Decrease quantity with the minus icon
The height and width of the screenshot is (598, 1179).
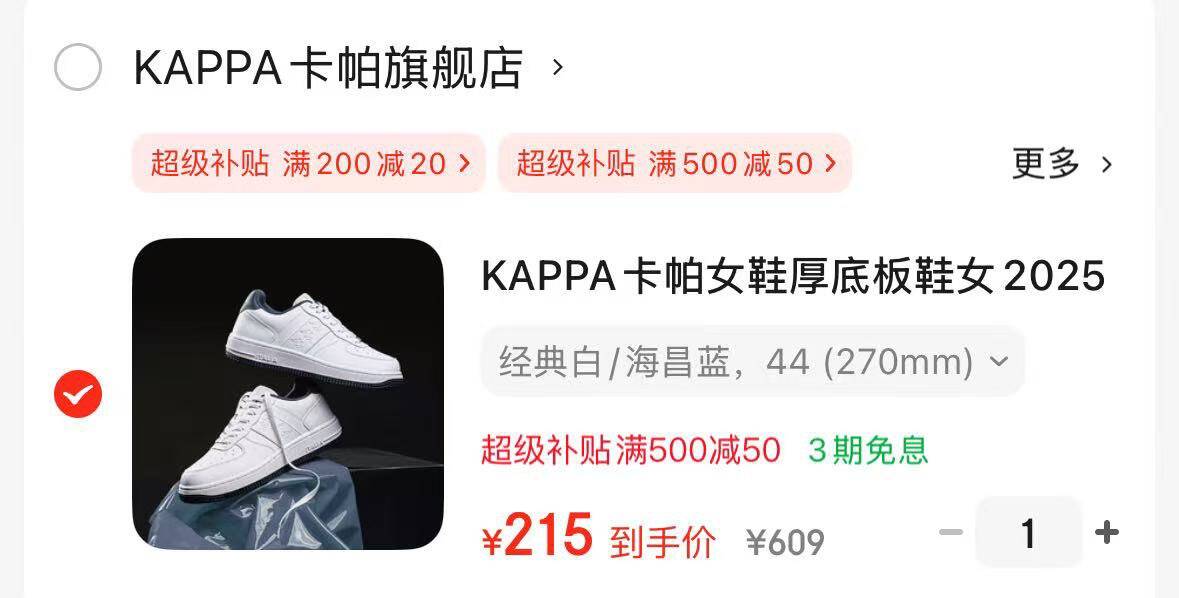pos(951,533)
